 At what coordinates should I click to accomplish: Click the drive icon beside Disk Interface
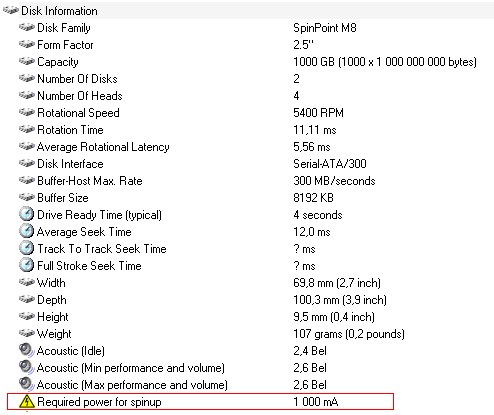27,163
